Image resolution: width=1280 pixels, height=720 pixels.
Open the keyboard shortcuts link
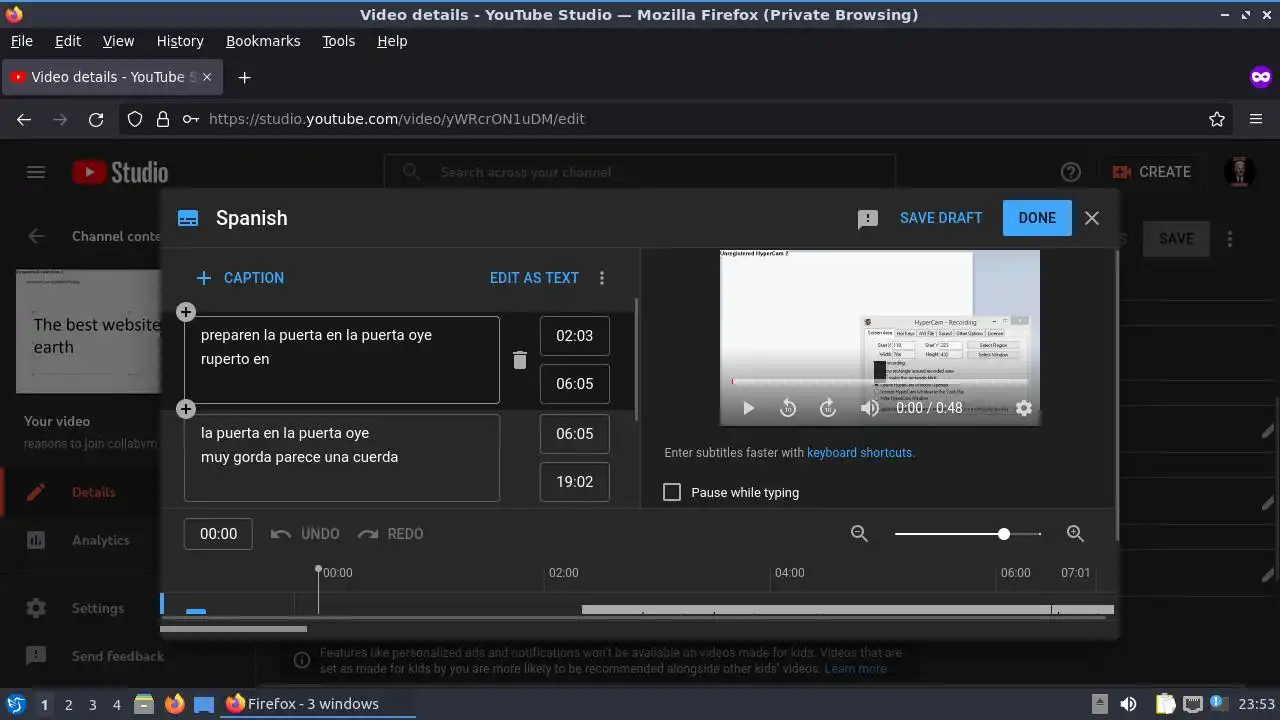pos(861,453)
